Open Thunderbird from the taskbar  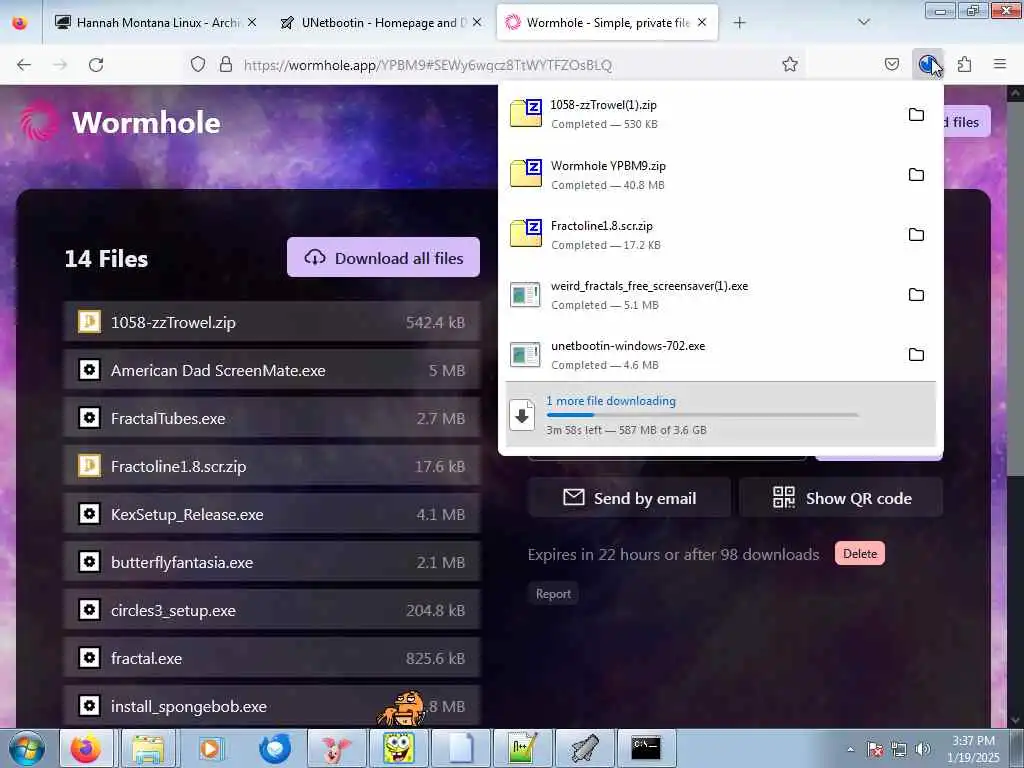click(274, 748)
